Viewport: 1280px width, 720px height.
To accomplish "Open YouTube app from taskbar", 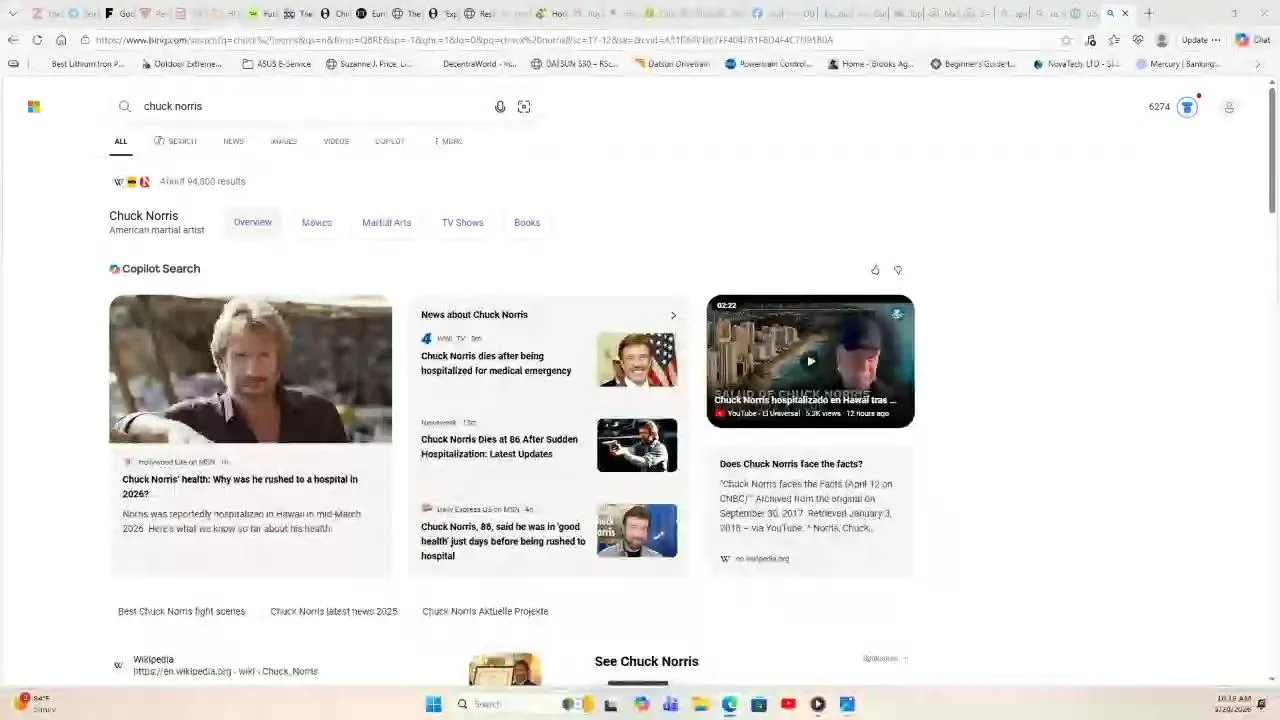I will coord(788,704).
